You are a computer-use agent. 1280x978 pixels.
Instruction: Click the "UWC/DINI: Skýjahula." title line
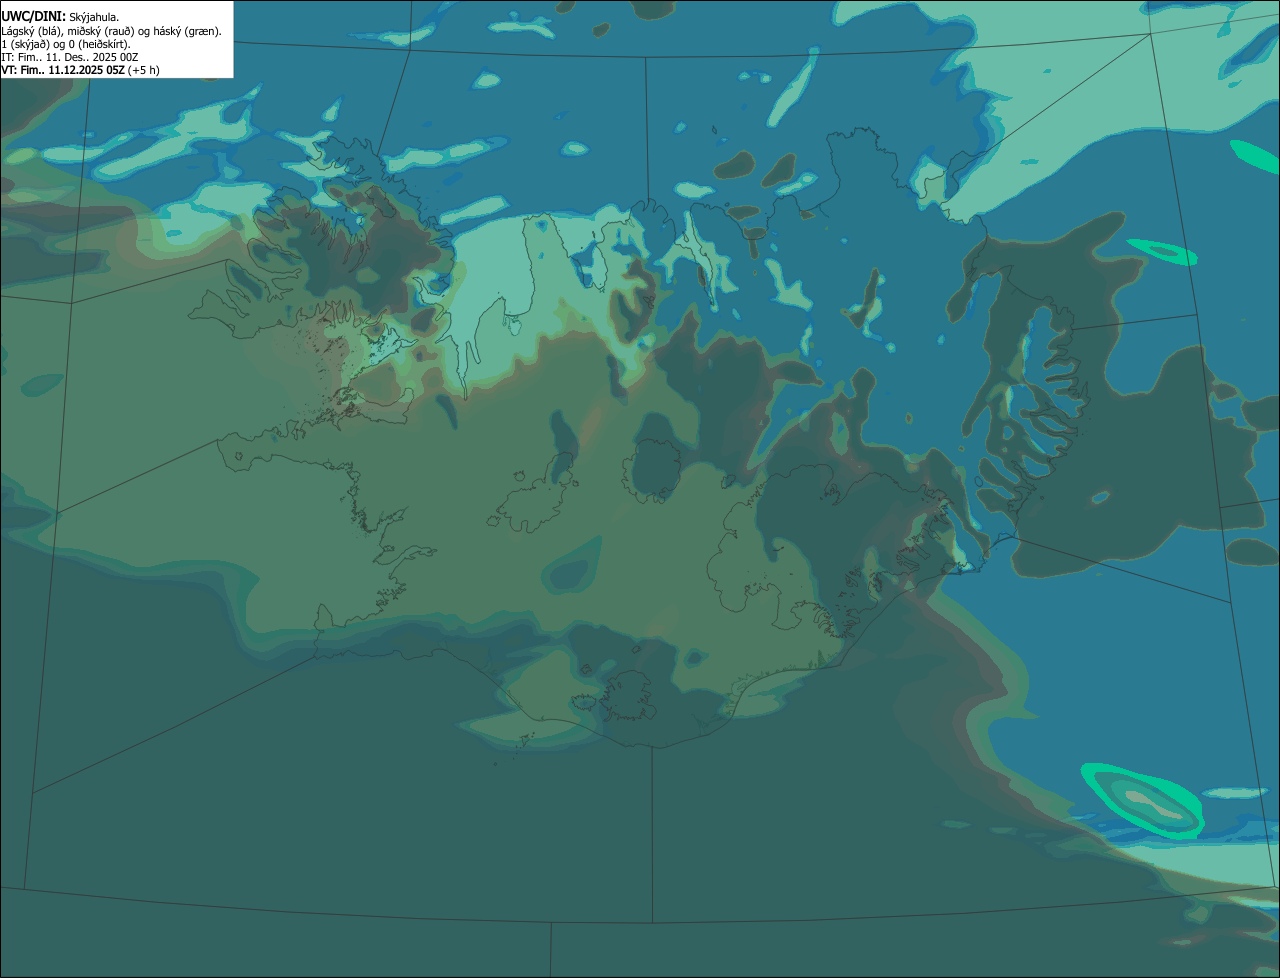point(60,16)
